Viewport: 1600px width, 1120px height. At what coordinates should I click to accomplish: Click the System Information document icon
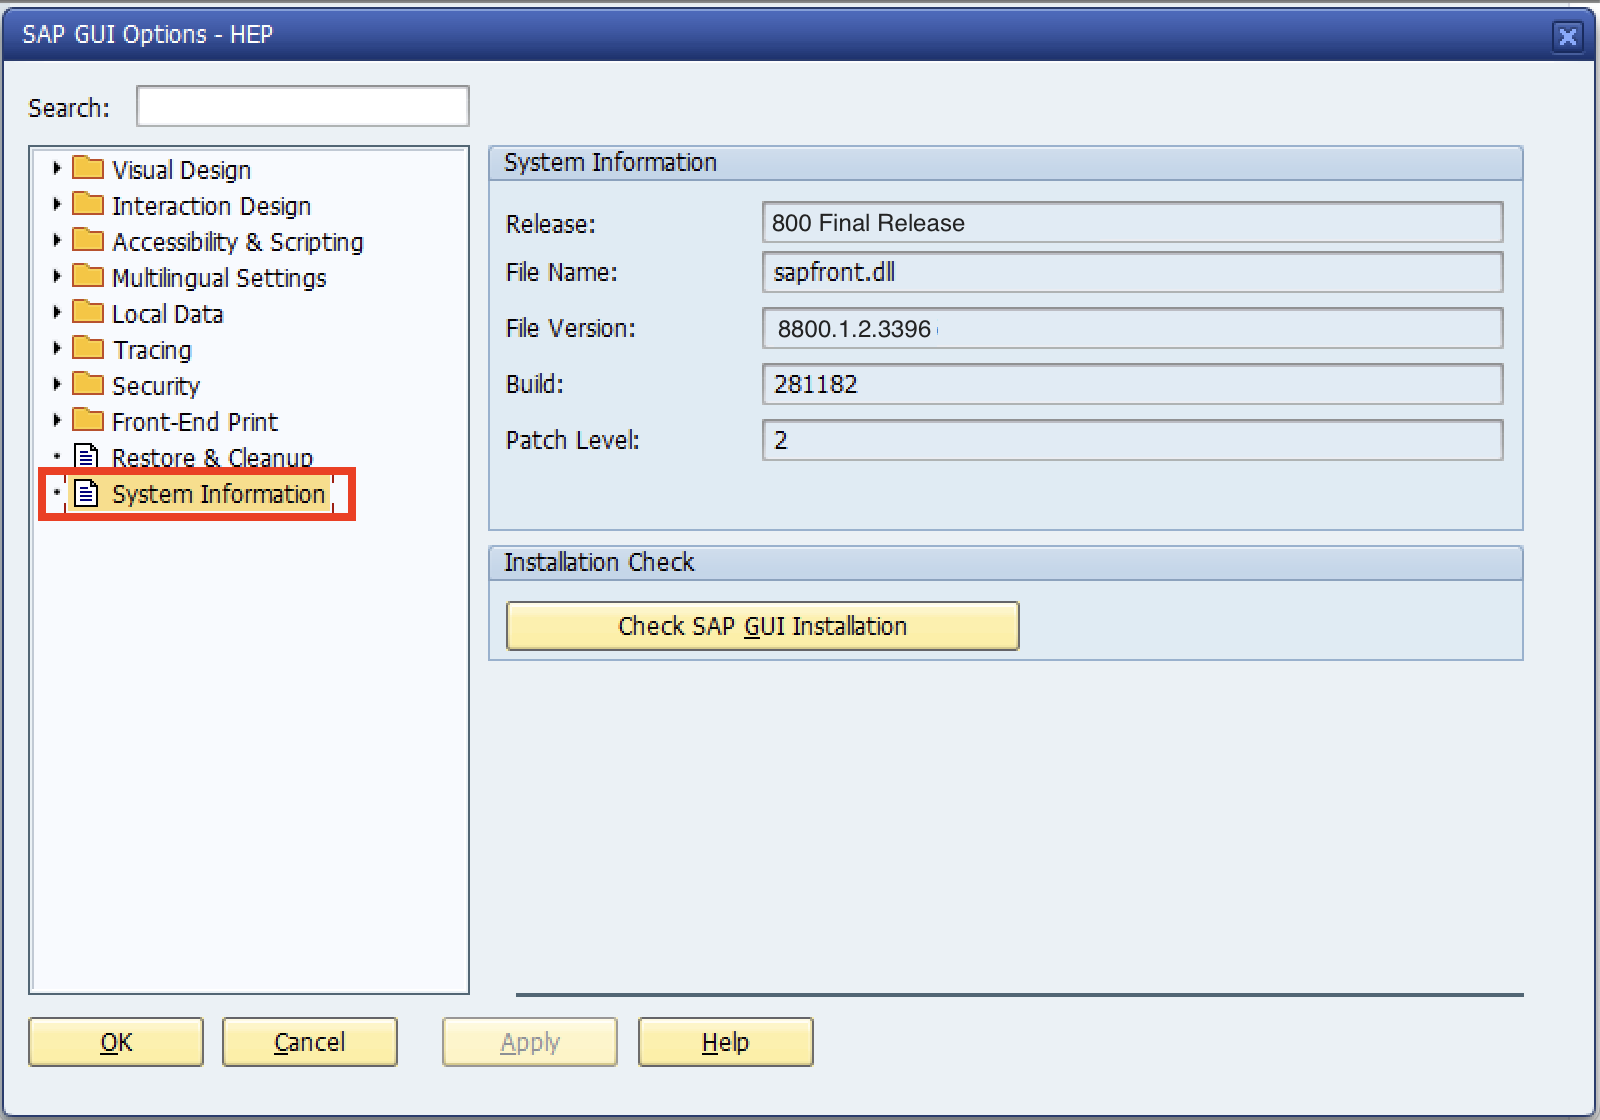(x=87, y=493)
